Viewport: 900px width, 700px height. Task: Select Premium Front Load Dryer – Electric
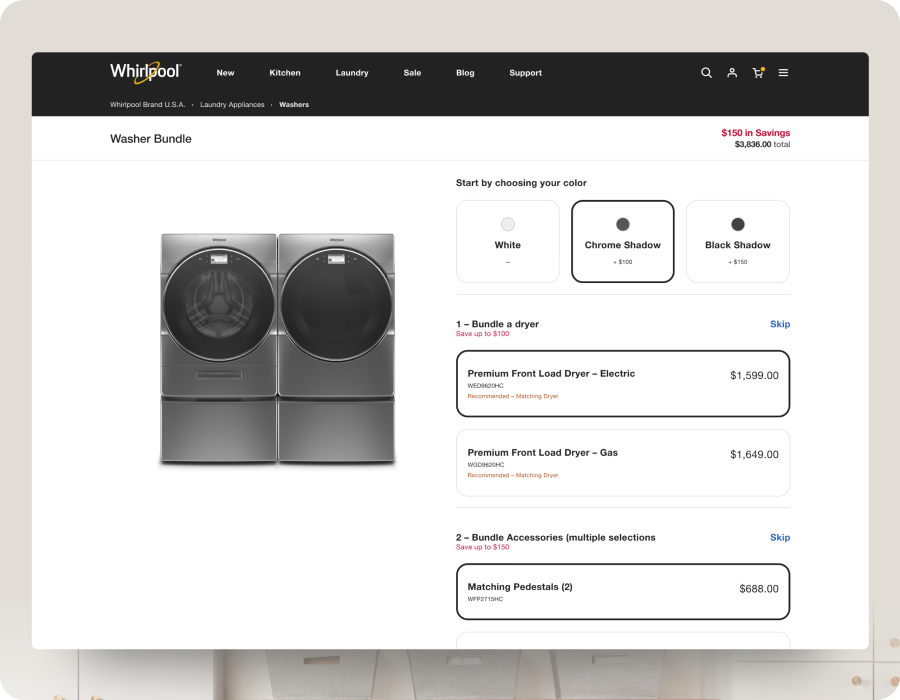pyautogui.click(x=623, y=383)
